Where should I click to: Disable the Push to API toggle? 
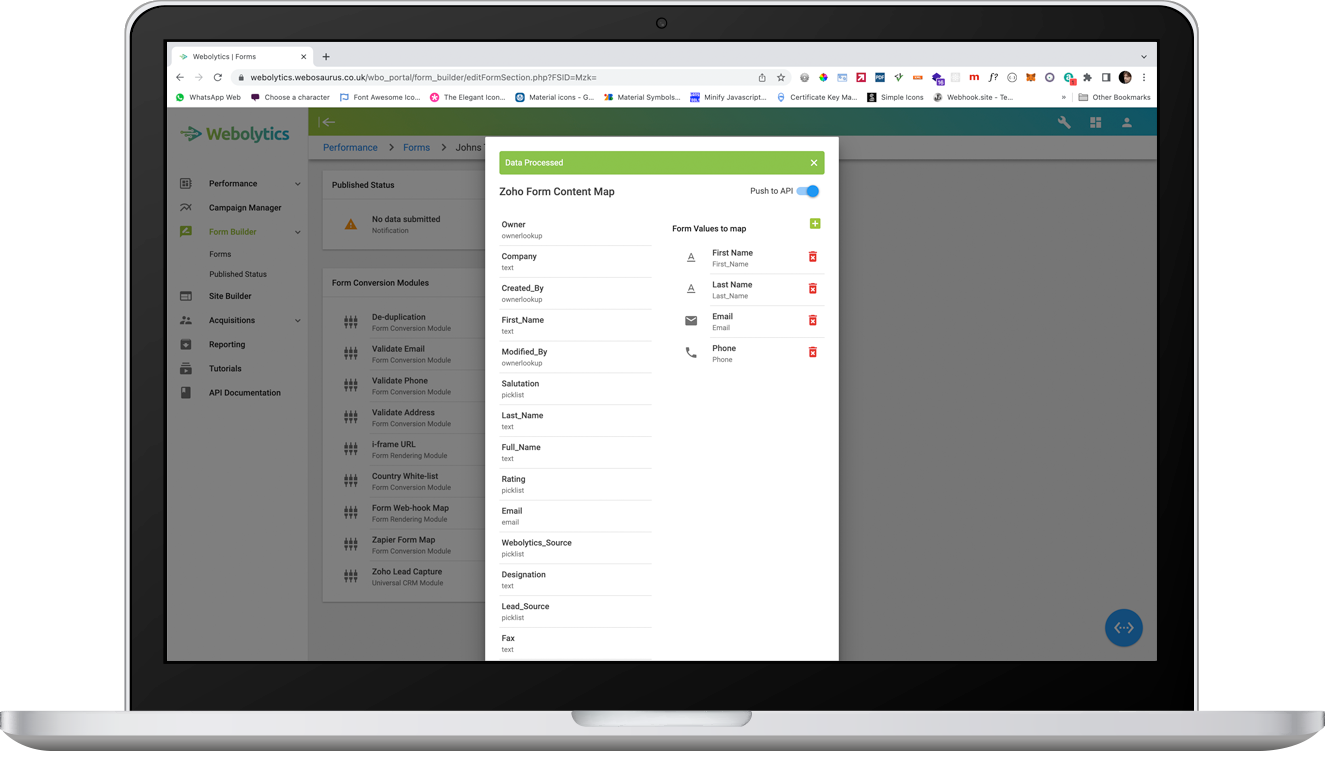pyautogui.click(x=810, y=190)
